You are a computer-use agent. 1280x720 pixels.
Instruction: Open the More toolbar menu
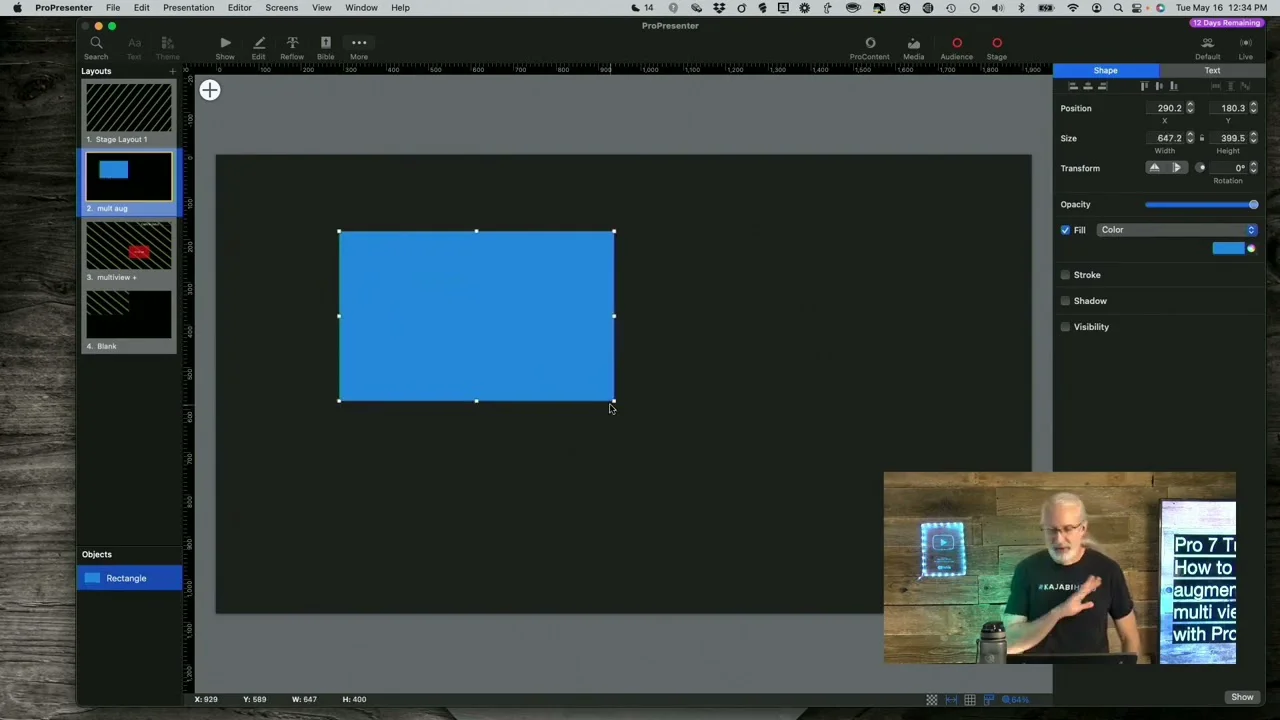click(x=358, y=47)
